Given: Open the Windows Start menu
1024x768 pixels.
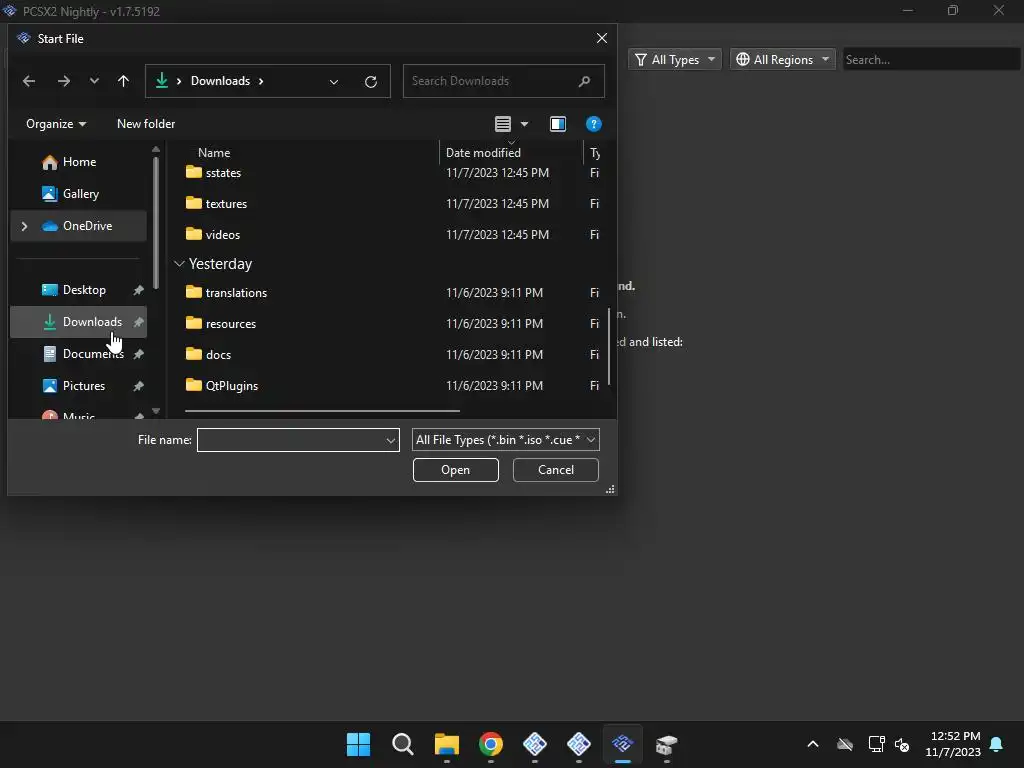Looking at the screenshot, I should 358,744.
